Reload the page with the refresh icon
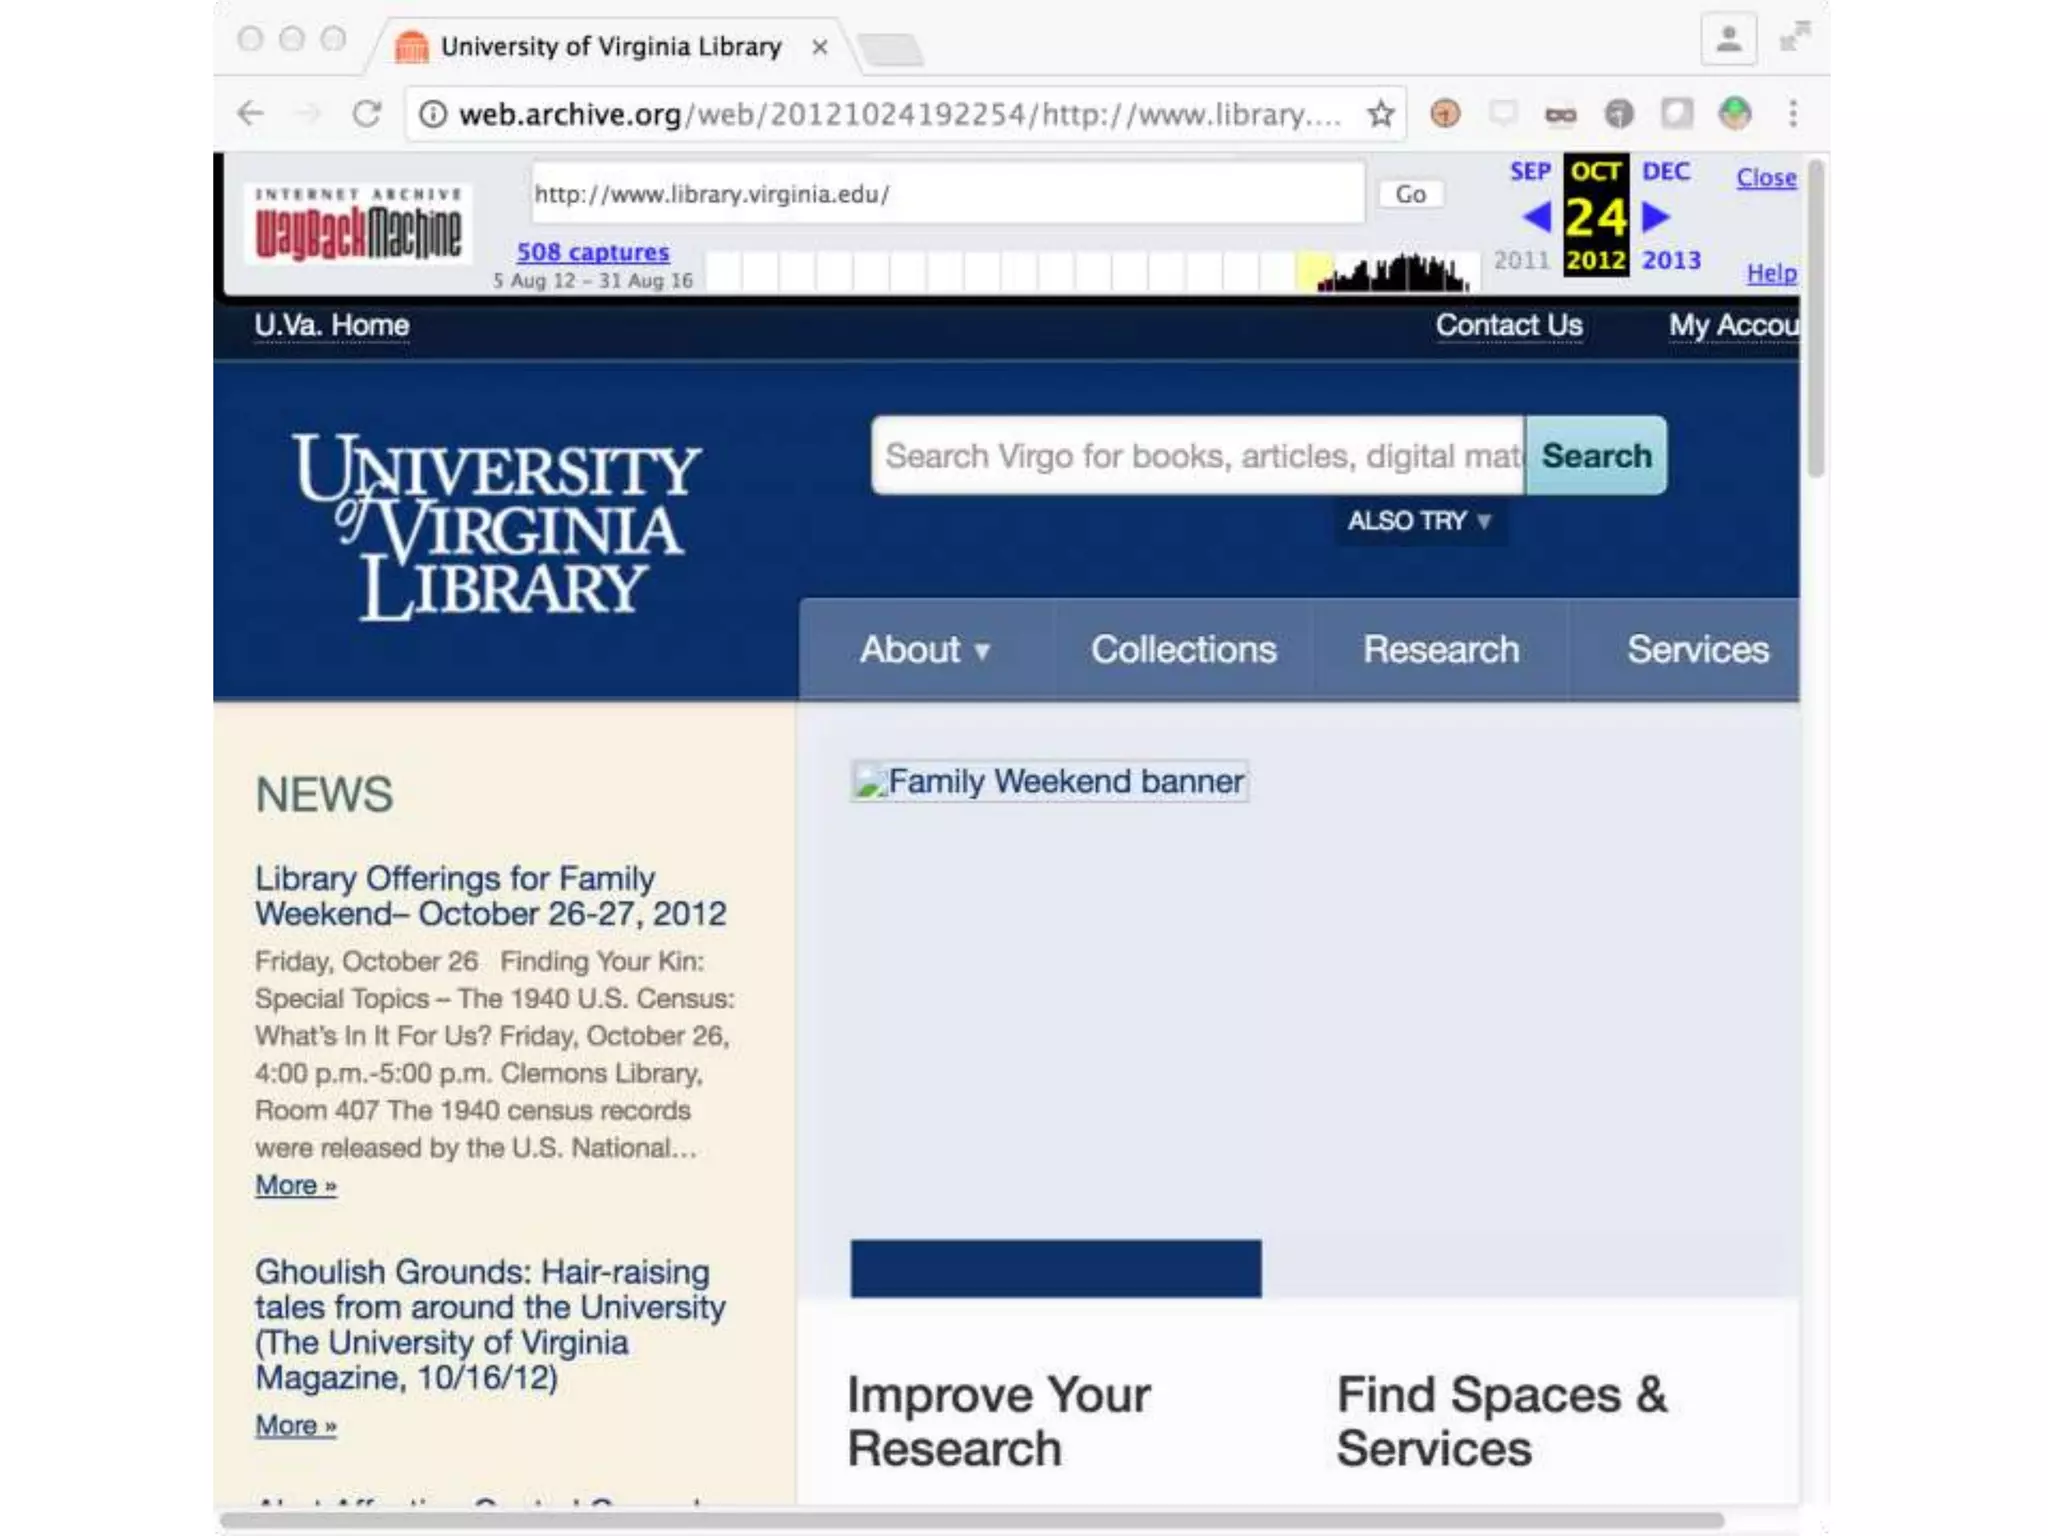 367,114
